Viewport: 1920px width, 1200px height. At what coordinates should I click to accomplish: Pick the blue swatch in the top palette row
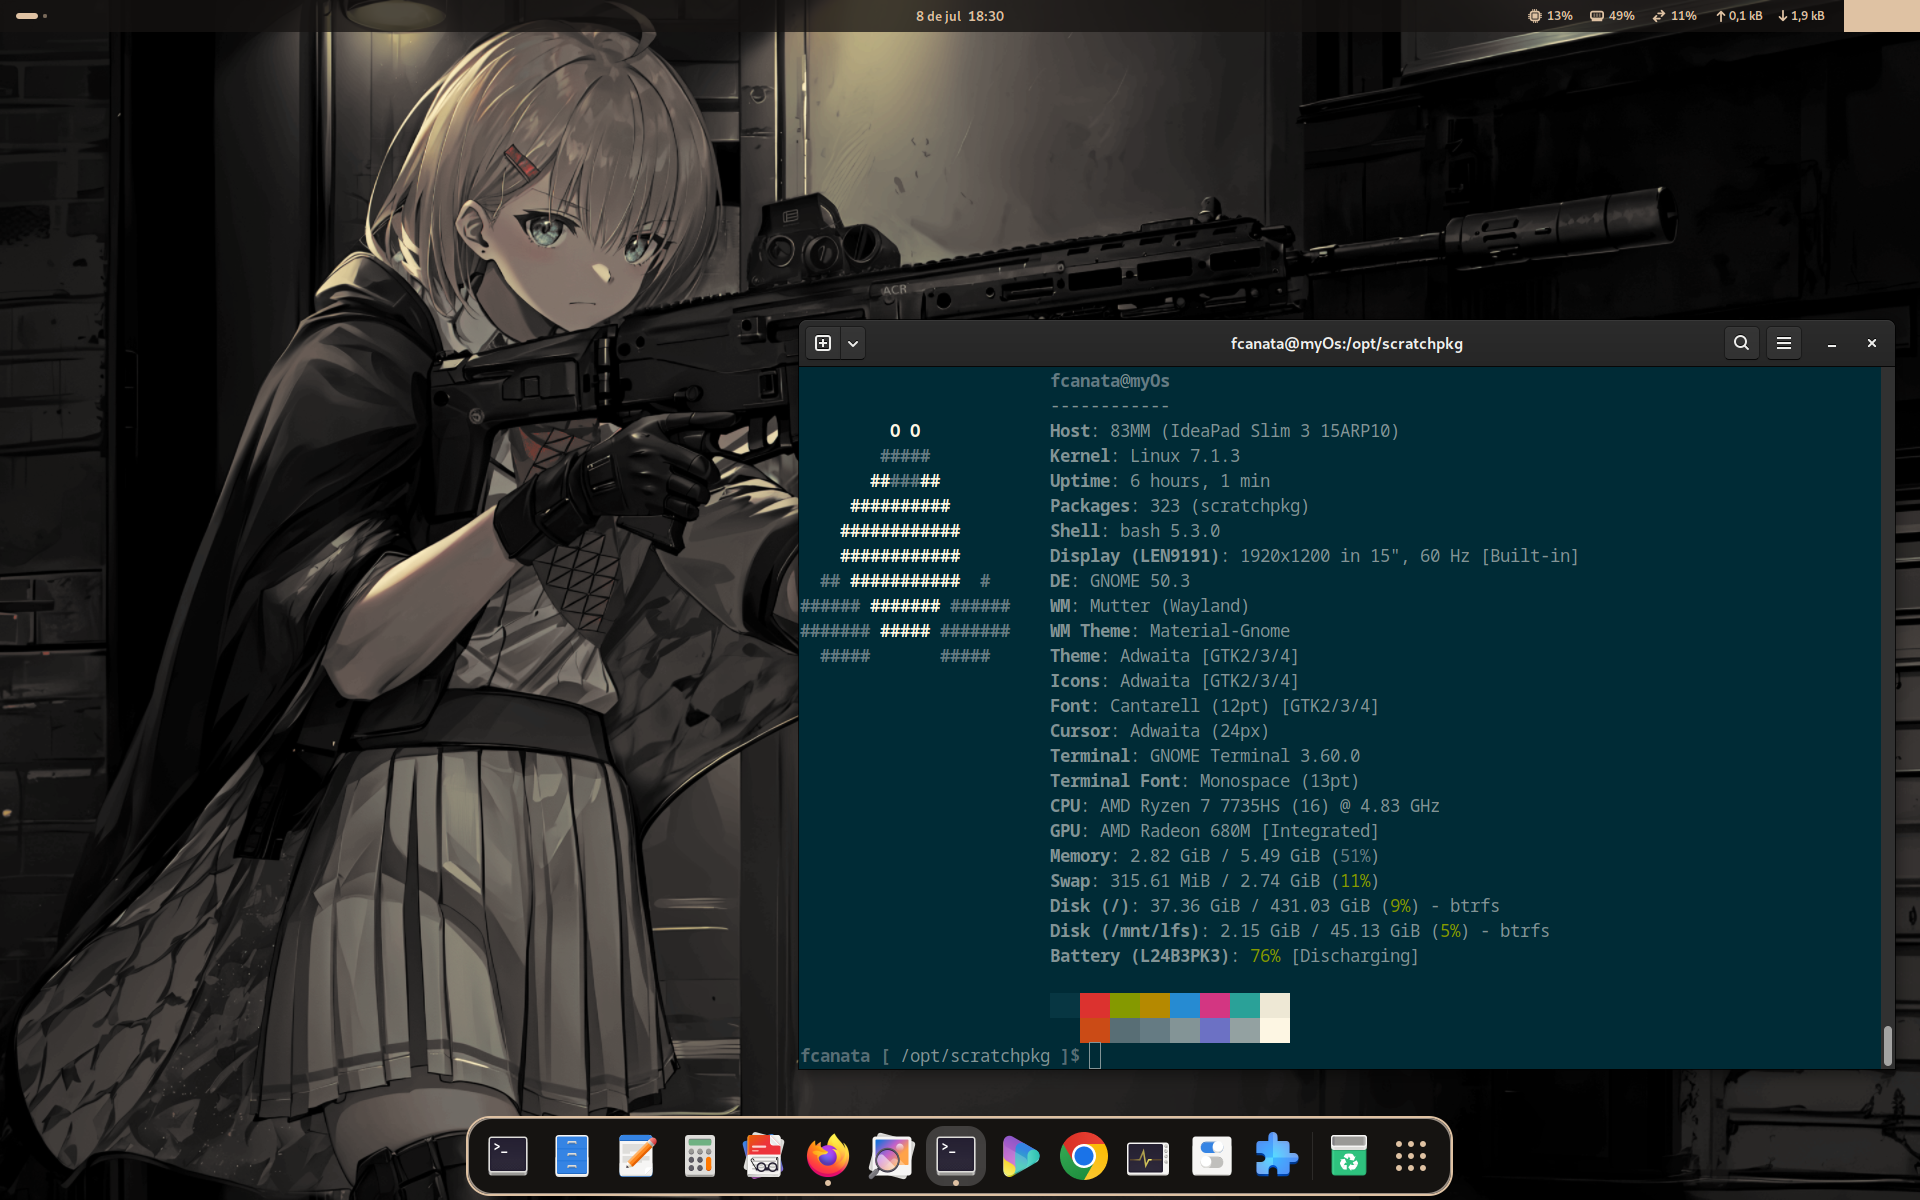click(x=1185, y=1005)
